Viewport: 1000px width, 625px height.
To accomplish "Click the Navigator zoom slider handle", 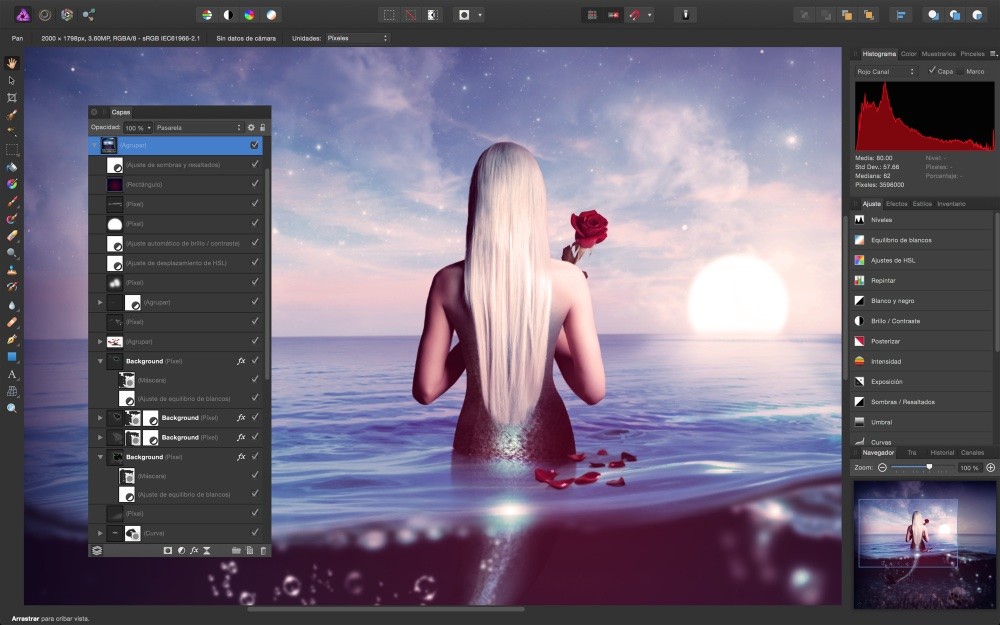I will (929, 467).
